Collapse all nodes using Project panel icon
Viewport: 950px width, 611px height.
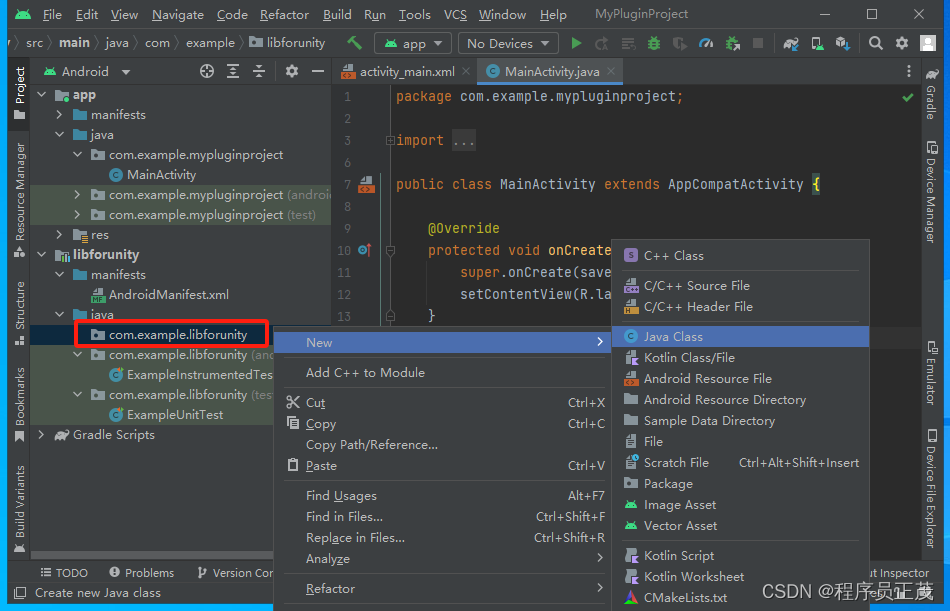pos(259,71)
